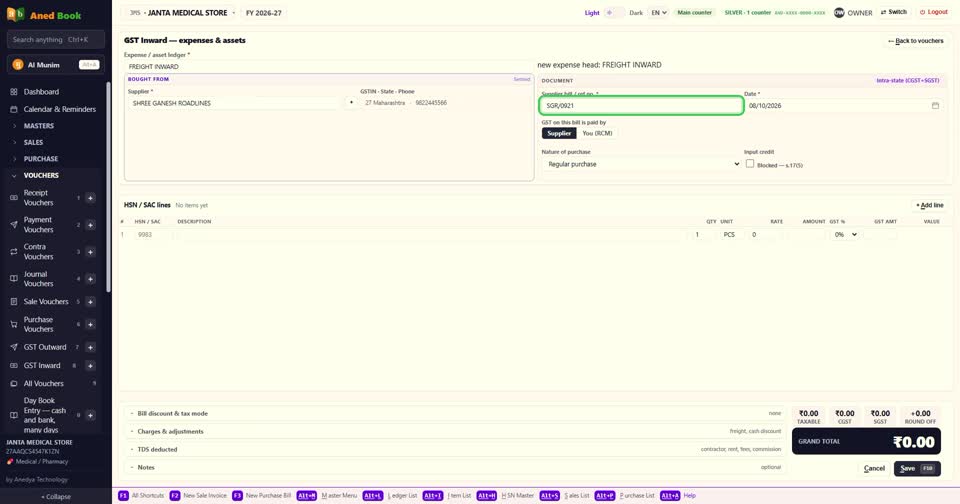
Task: Expand the PURCHASE sidebar section
Action: 40,159
